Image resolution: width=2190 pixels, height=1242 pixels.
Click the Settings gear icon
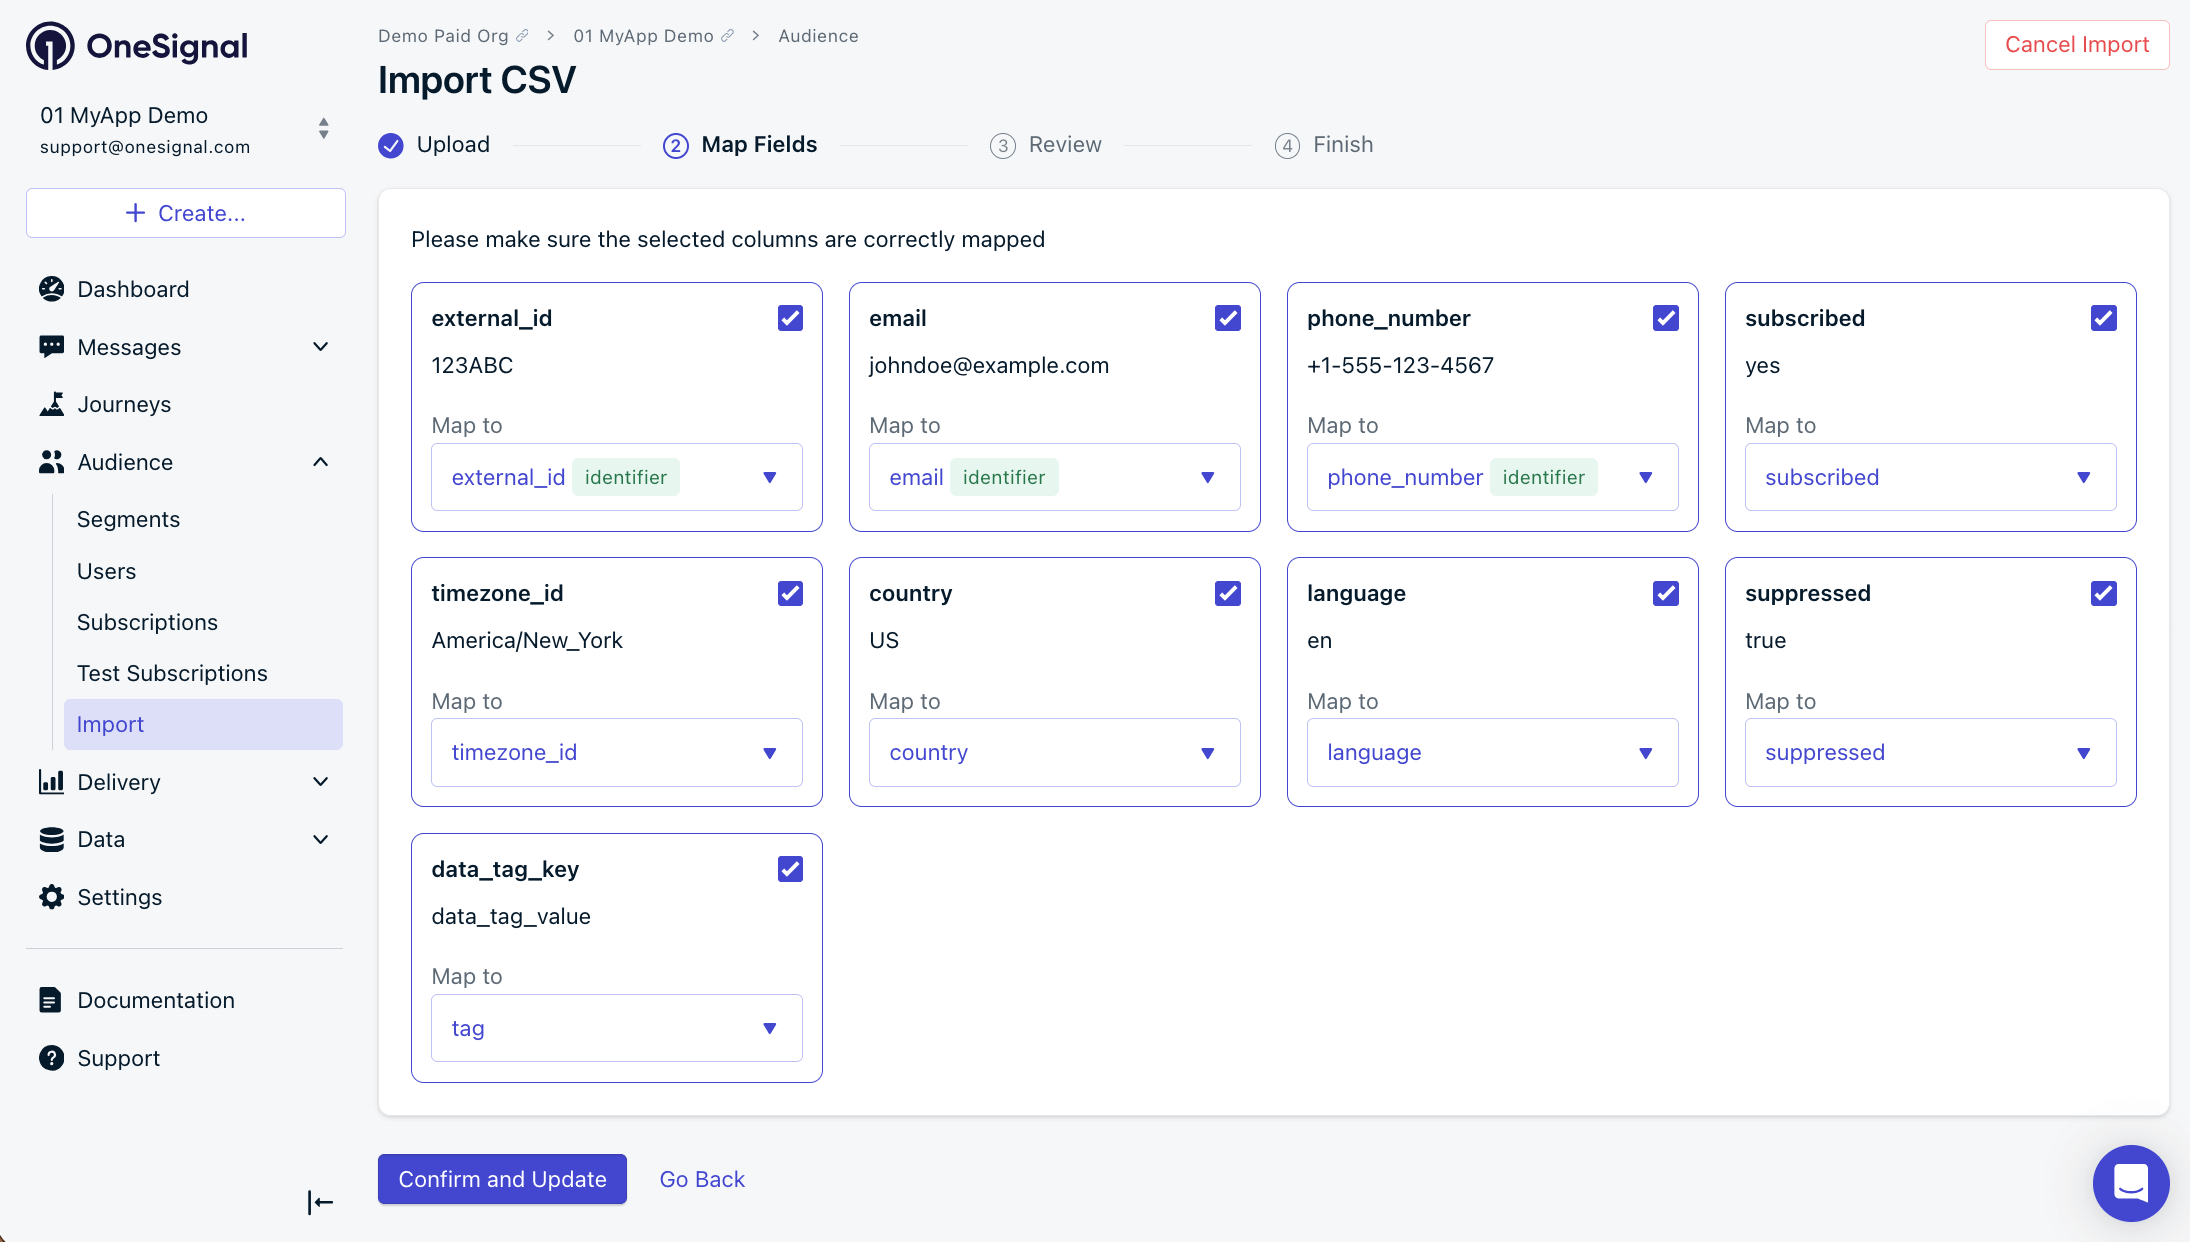click(51, 897)
